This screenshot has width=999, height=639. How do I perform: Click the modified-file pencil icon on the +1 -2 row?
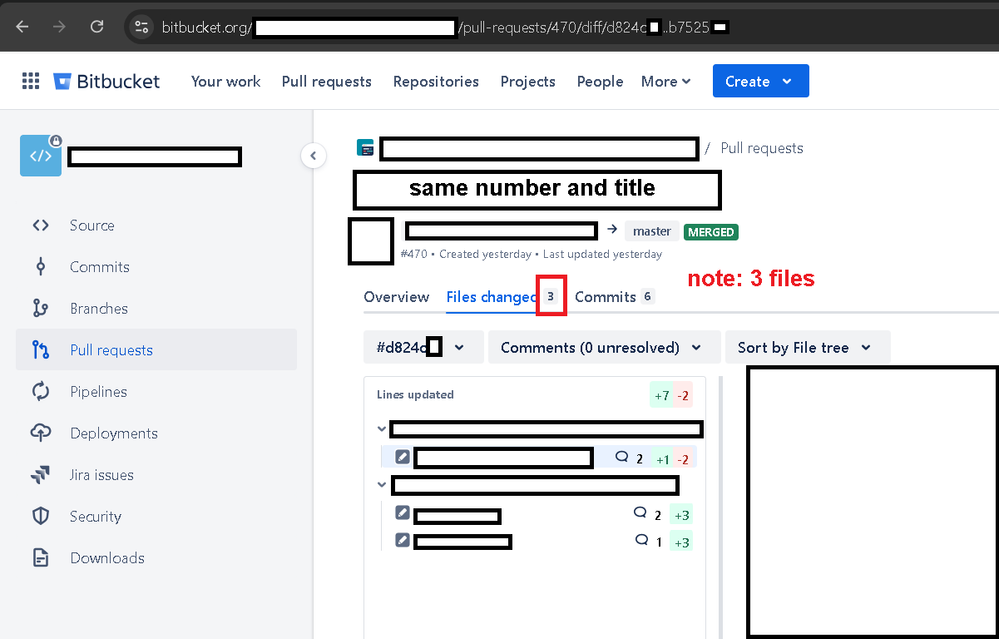click(x=402, y=456)
